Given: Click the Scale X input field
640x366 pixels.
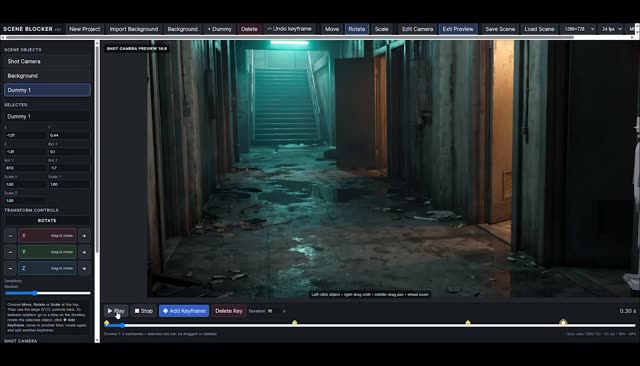Looking at the screenshot, I should (25, 184).
